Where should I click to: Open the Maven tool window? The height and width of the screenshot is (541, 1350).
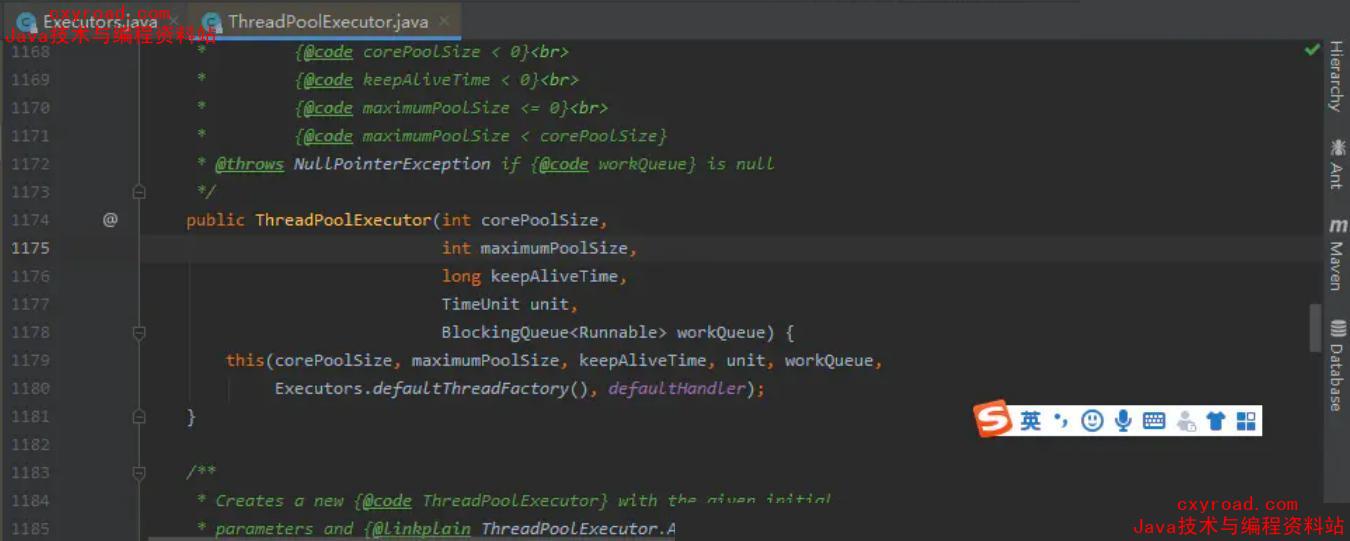click(x=1336, y=255)
